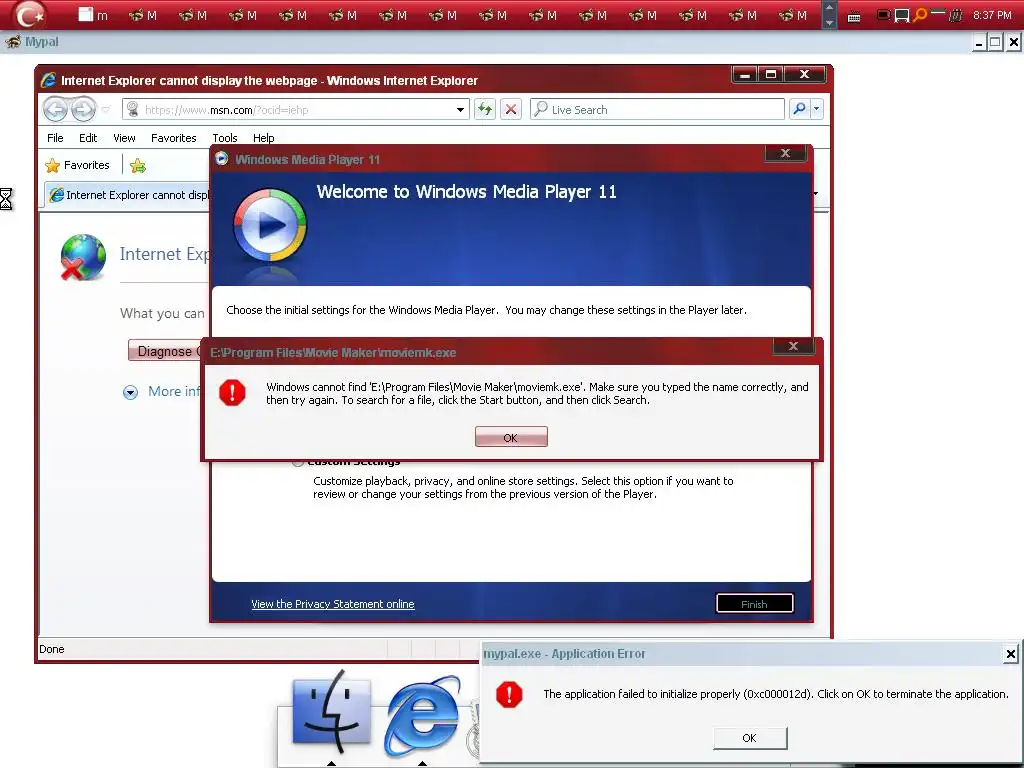Open the search provider dropdown arrow
1024x768 pixels.
[816, 109]
